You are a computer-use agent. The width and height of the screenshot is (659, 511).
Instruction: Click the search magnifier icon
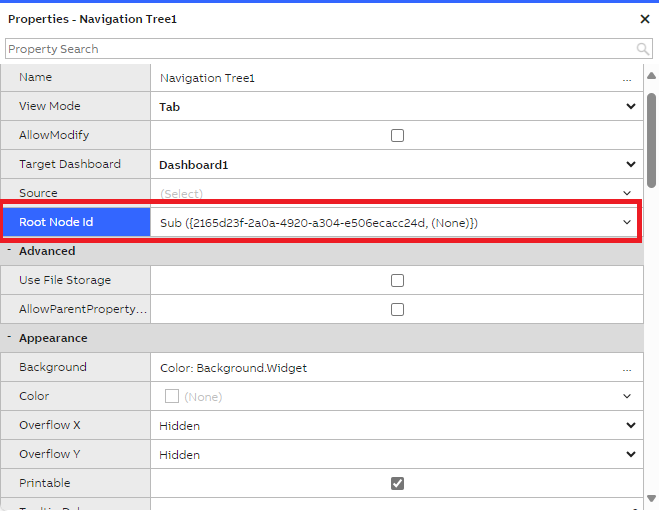tap(642, 49)
